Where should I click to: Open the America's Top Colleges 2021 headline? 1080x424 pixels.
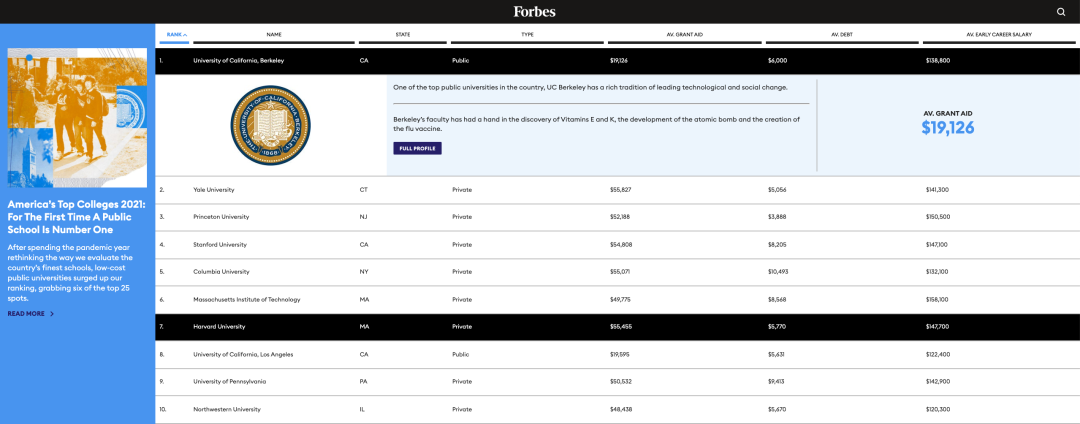pyautogui.click(x=77, y=217)
